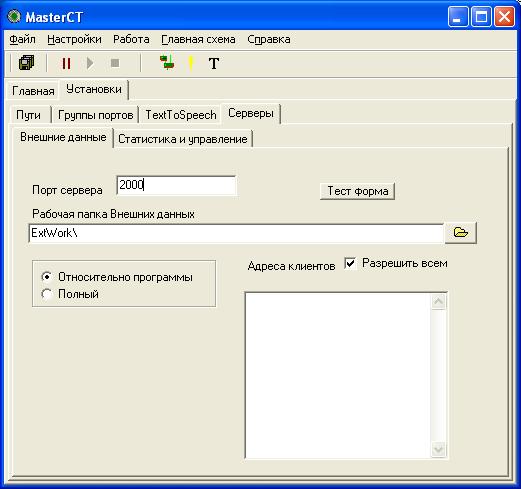Viewport: 521px width, 489px height.
Task: Select the Полный radio option
Action: [x=47, y=294]
